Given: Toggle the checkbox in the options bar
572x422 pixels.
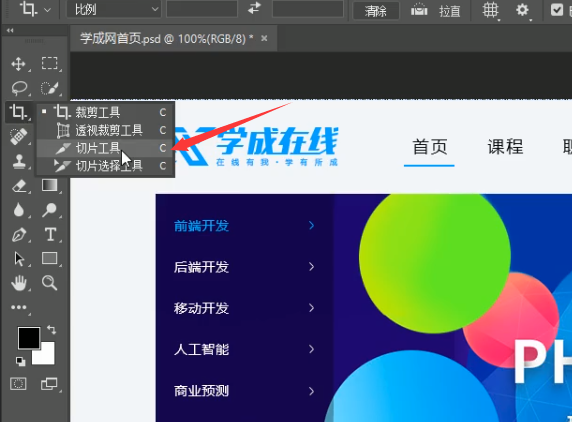Looking at the screenshot, I should (557, 9).
